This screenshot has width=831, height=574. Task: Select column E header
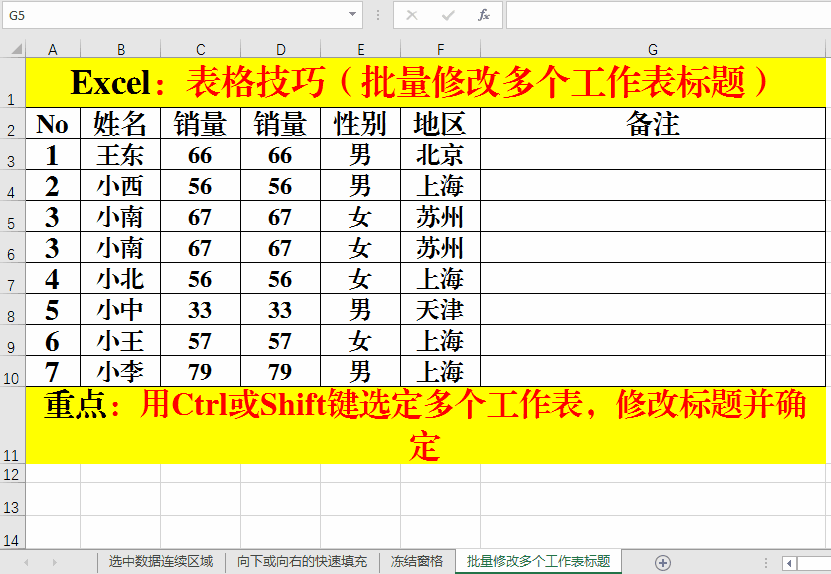(x=360, y=50)
